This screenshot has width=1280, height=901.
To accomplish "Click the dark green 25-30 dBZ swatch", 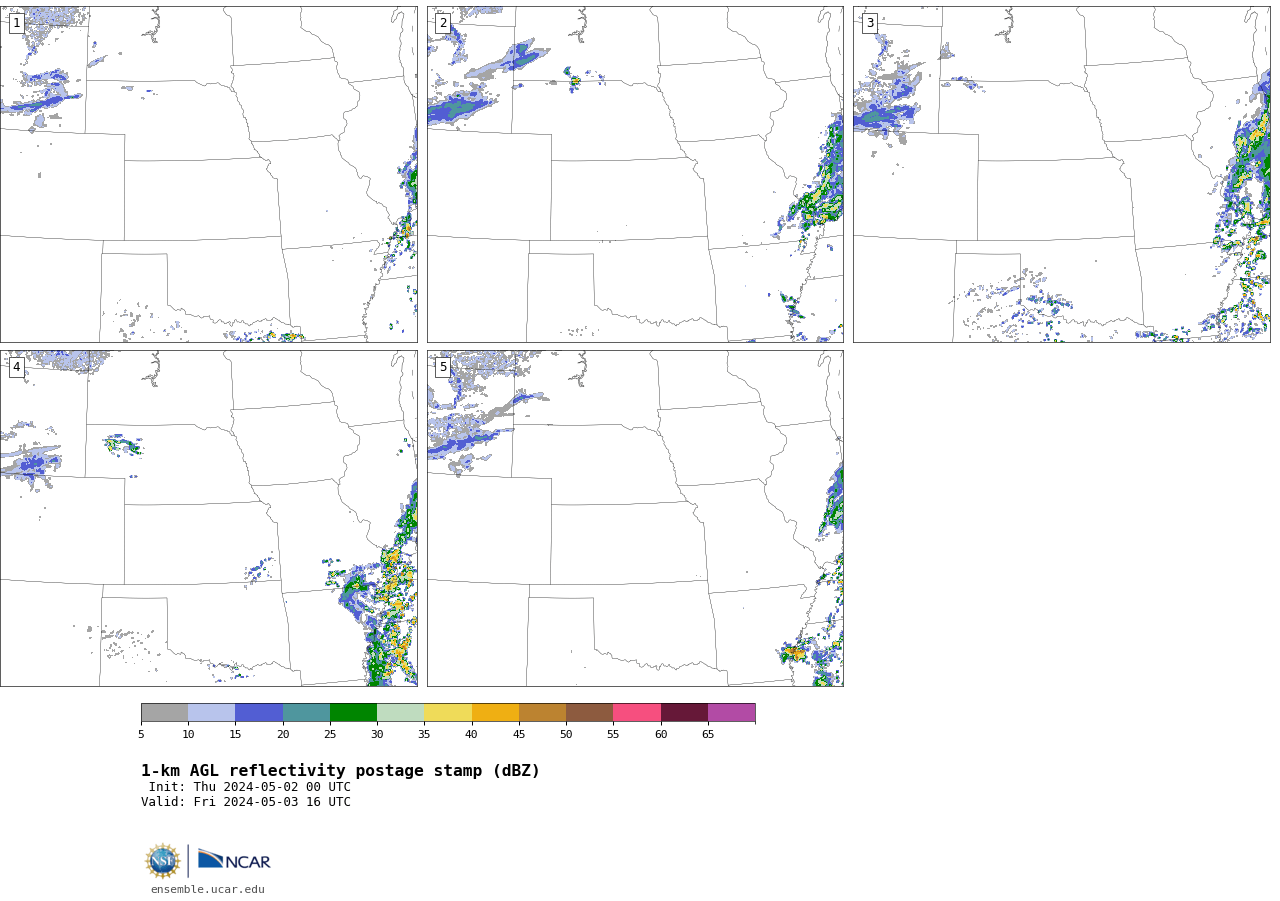I will pyautogui.click(x=353, y=713).
